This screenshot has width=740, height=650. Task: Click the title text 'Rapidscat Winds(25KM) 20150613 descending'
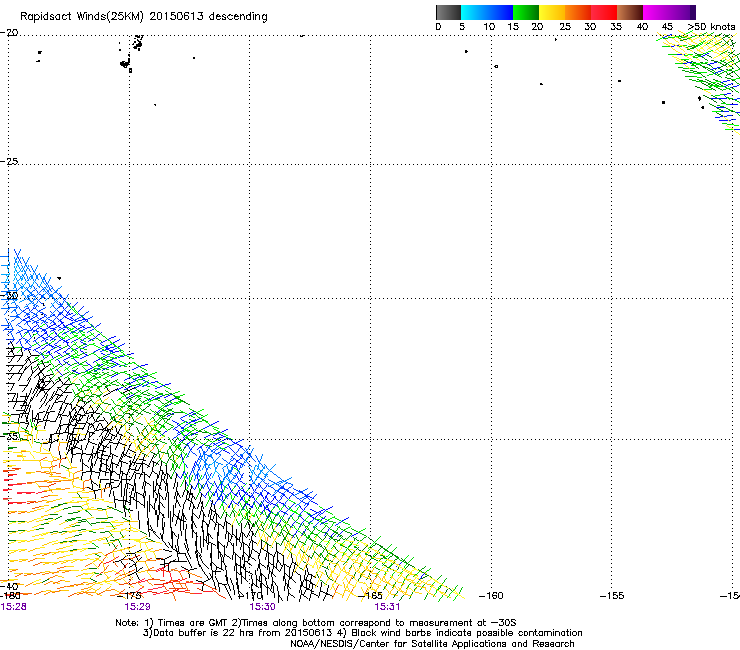point(143,17)
